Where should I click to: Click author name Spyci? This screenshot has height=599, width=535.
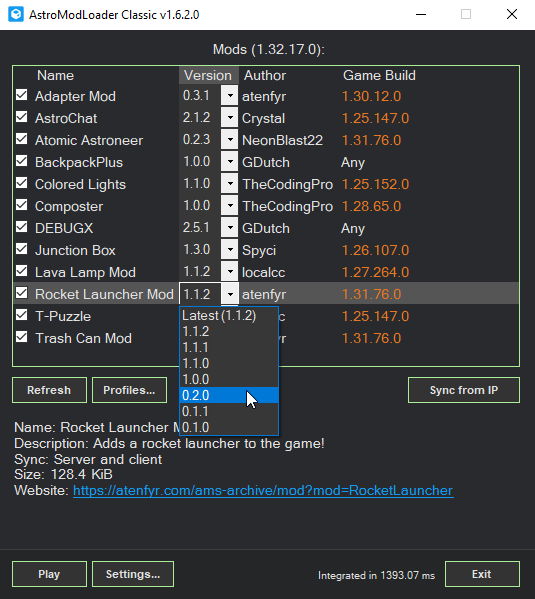259,251
